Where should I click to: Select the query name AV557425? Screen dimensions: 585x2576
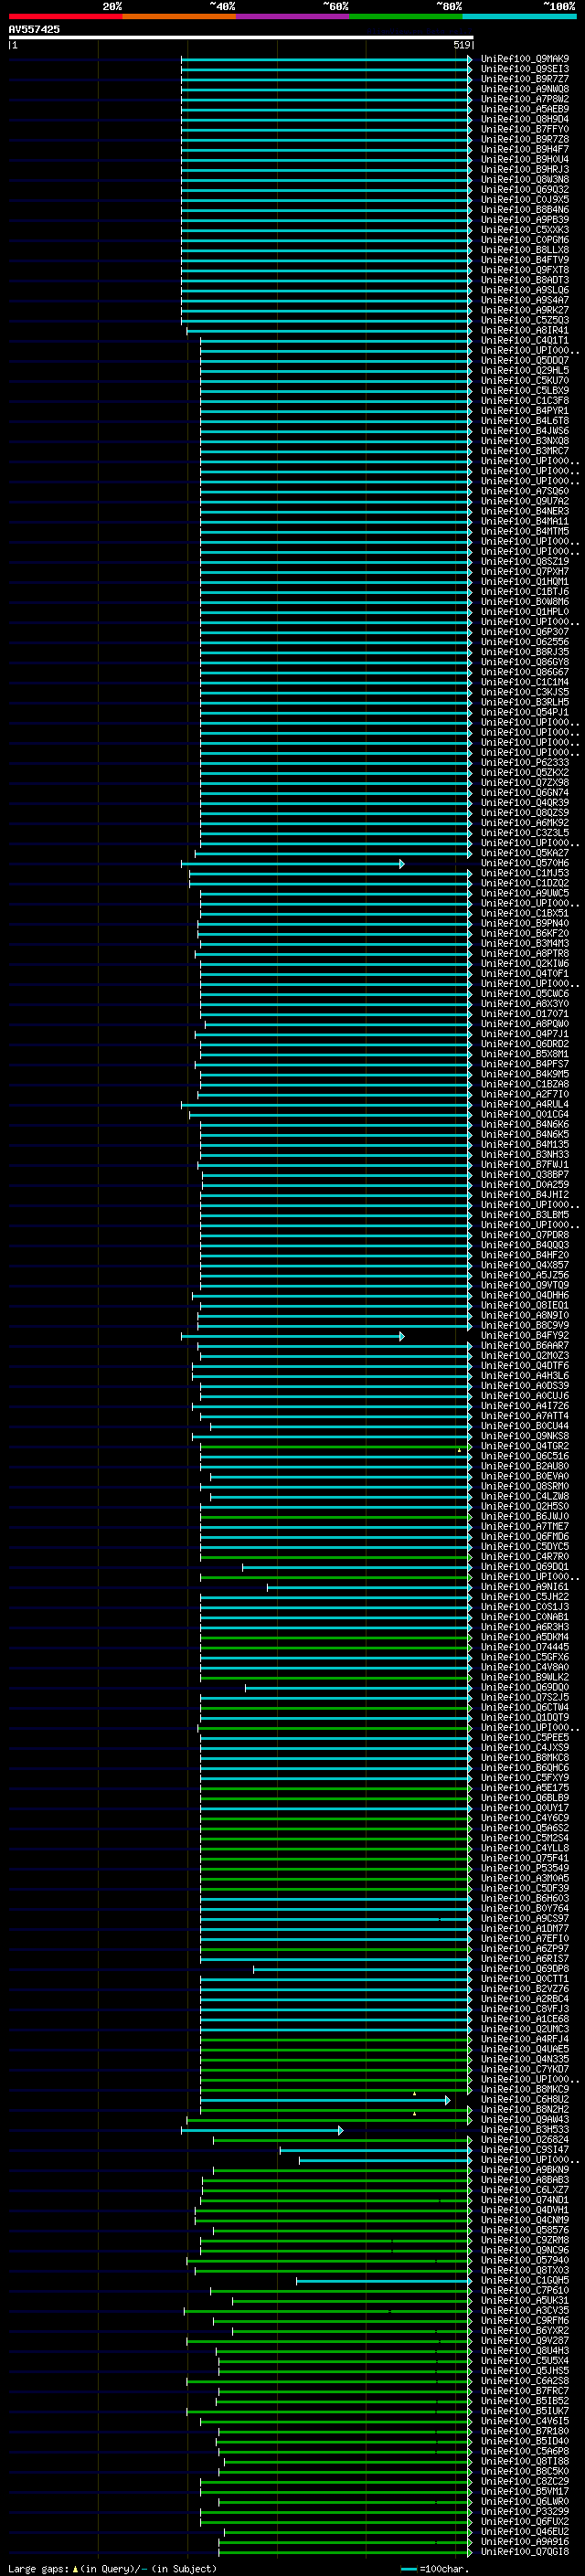pos(34,30)
